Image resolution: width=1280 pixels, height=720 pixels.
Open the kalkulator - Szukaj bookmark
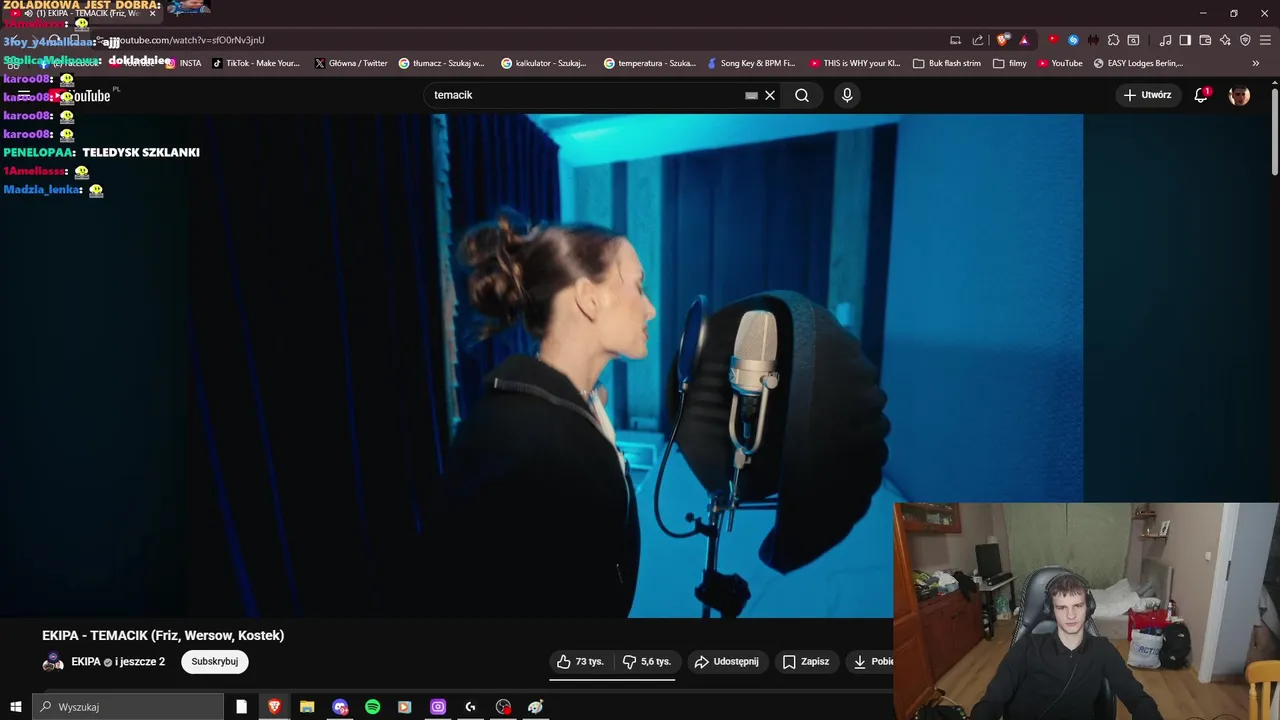coord(544,63)
